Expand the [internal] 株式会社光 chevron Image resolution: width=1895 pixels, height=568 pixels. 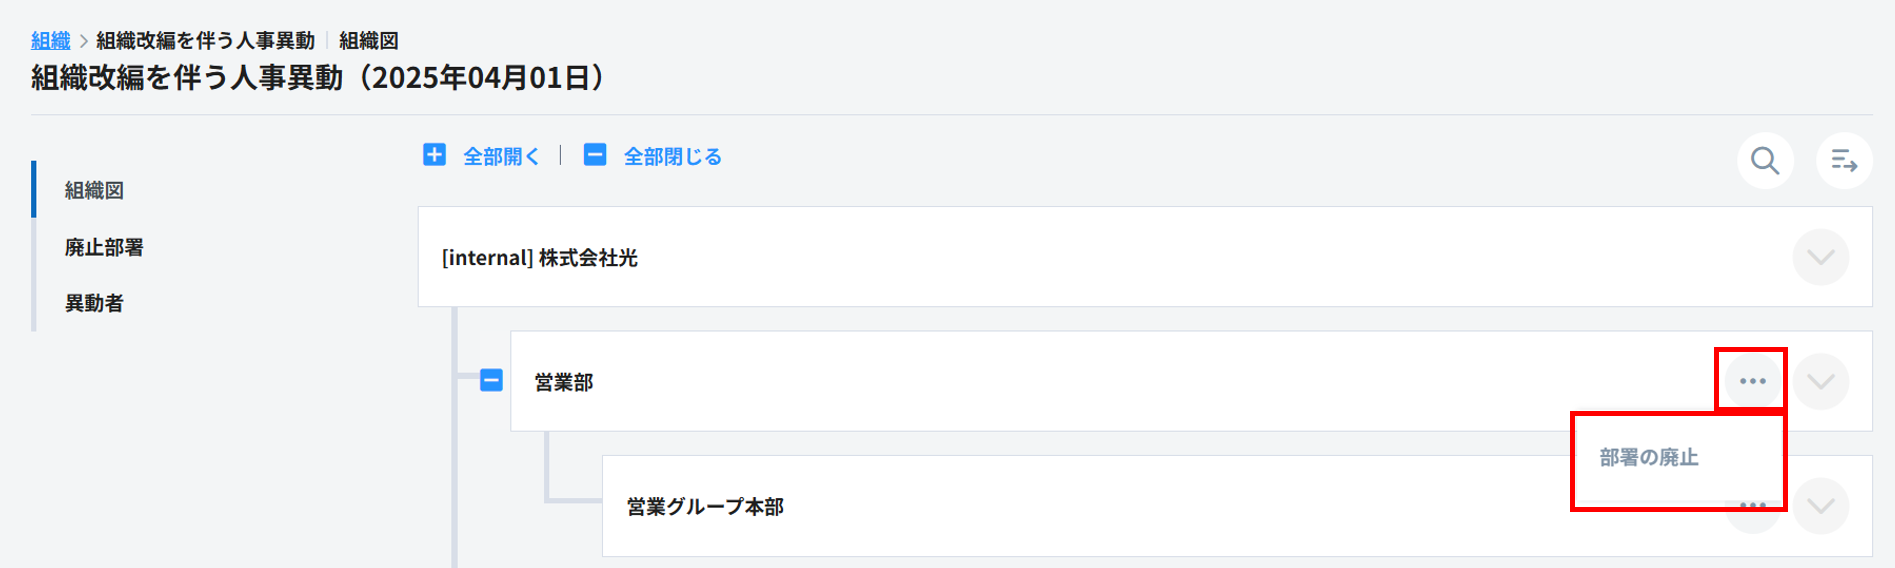[1820, 257]
